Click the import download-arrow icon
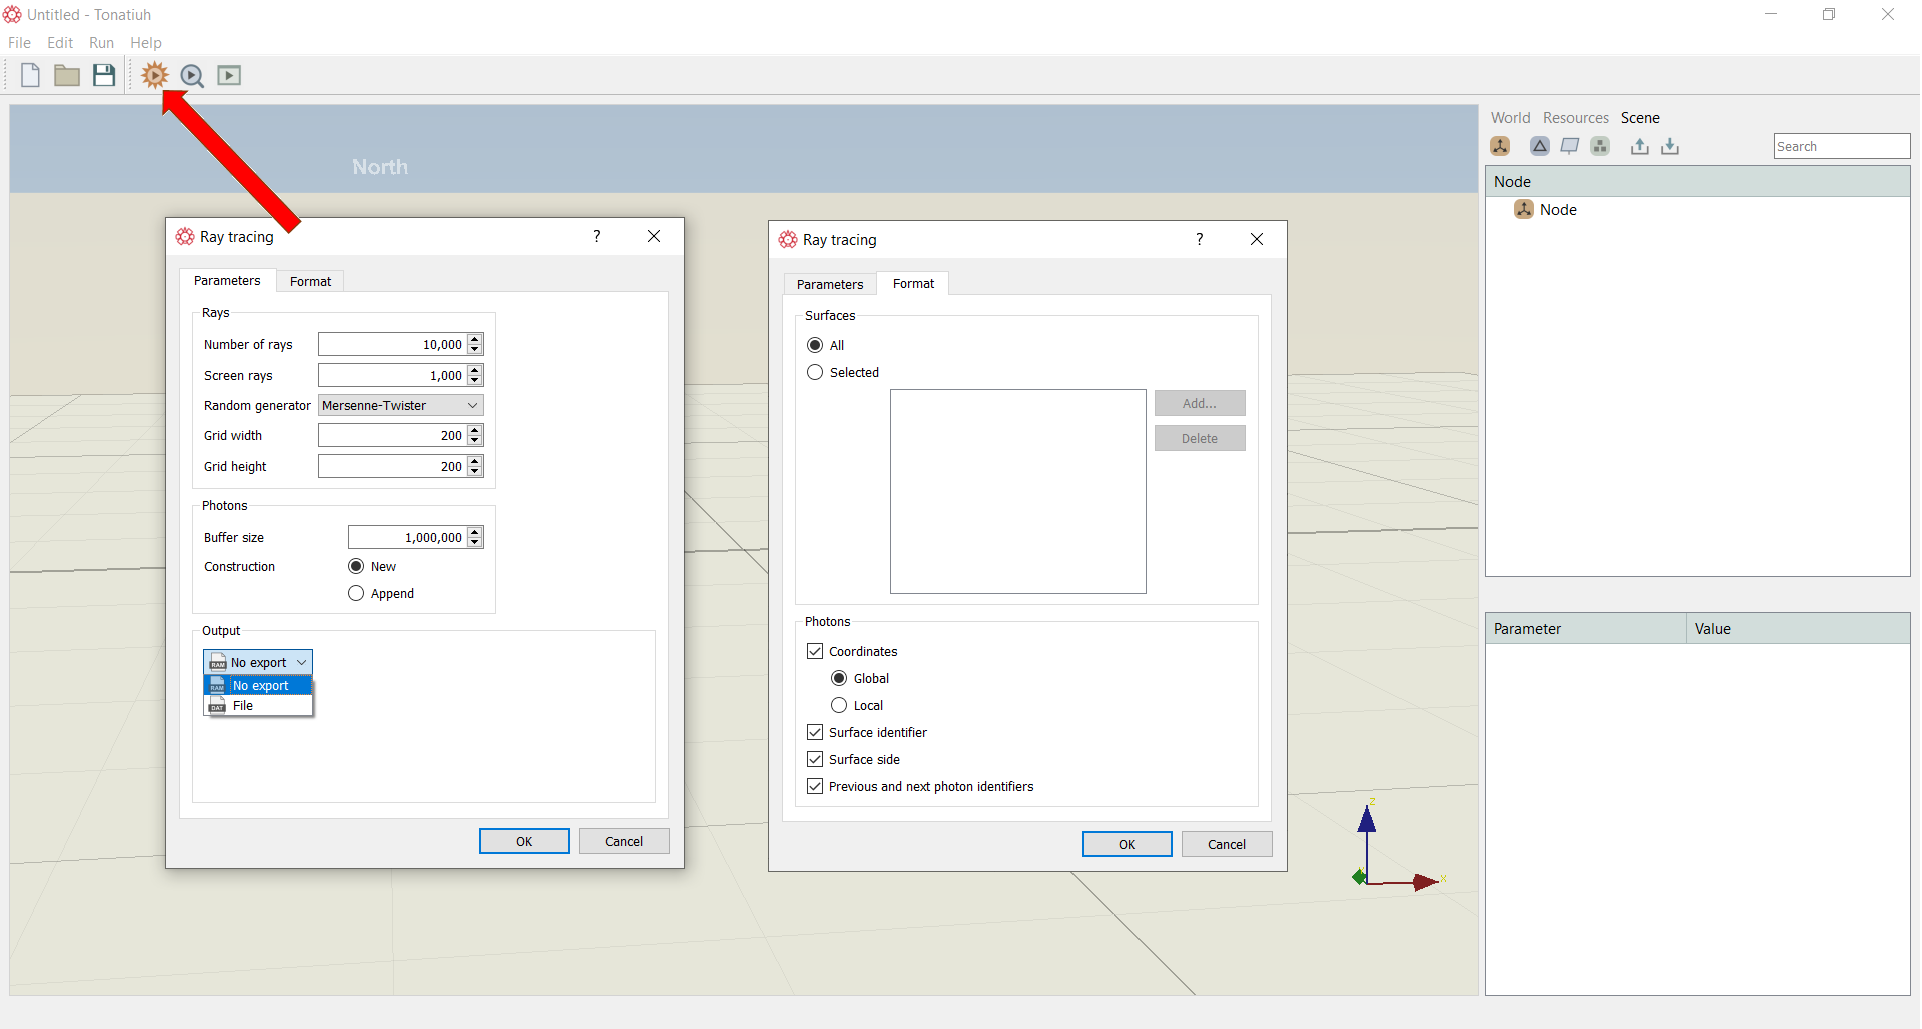 pyautogui.click(x=1670, y=146)
